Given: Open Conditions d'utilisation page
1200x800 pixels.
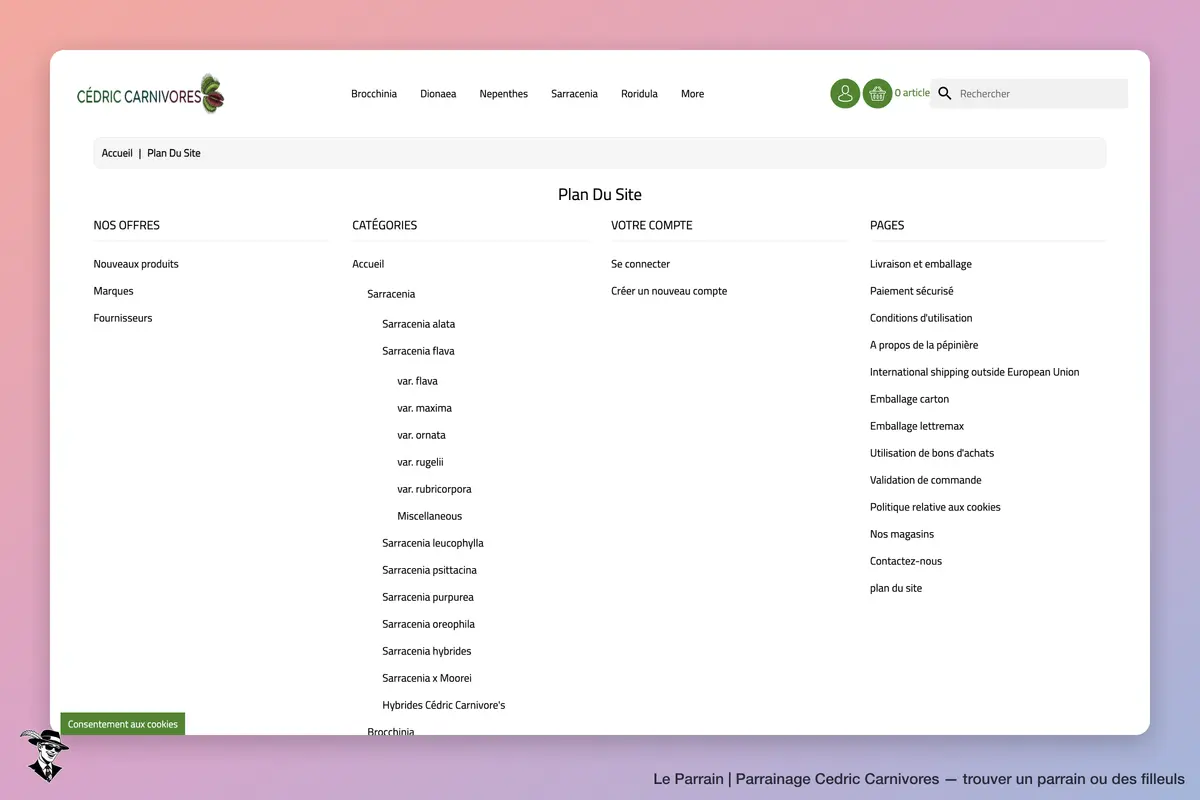Looking at the screenshot, I should coord(921,318).
